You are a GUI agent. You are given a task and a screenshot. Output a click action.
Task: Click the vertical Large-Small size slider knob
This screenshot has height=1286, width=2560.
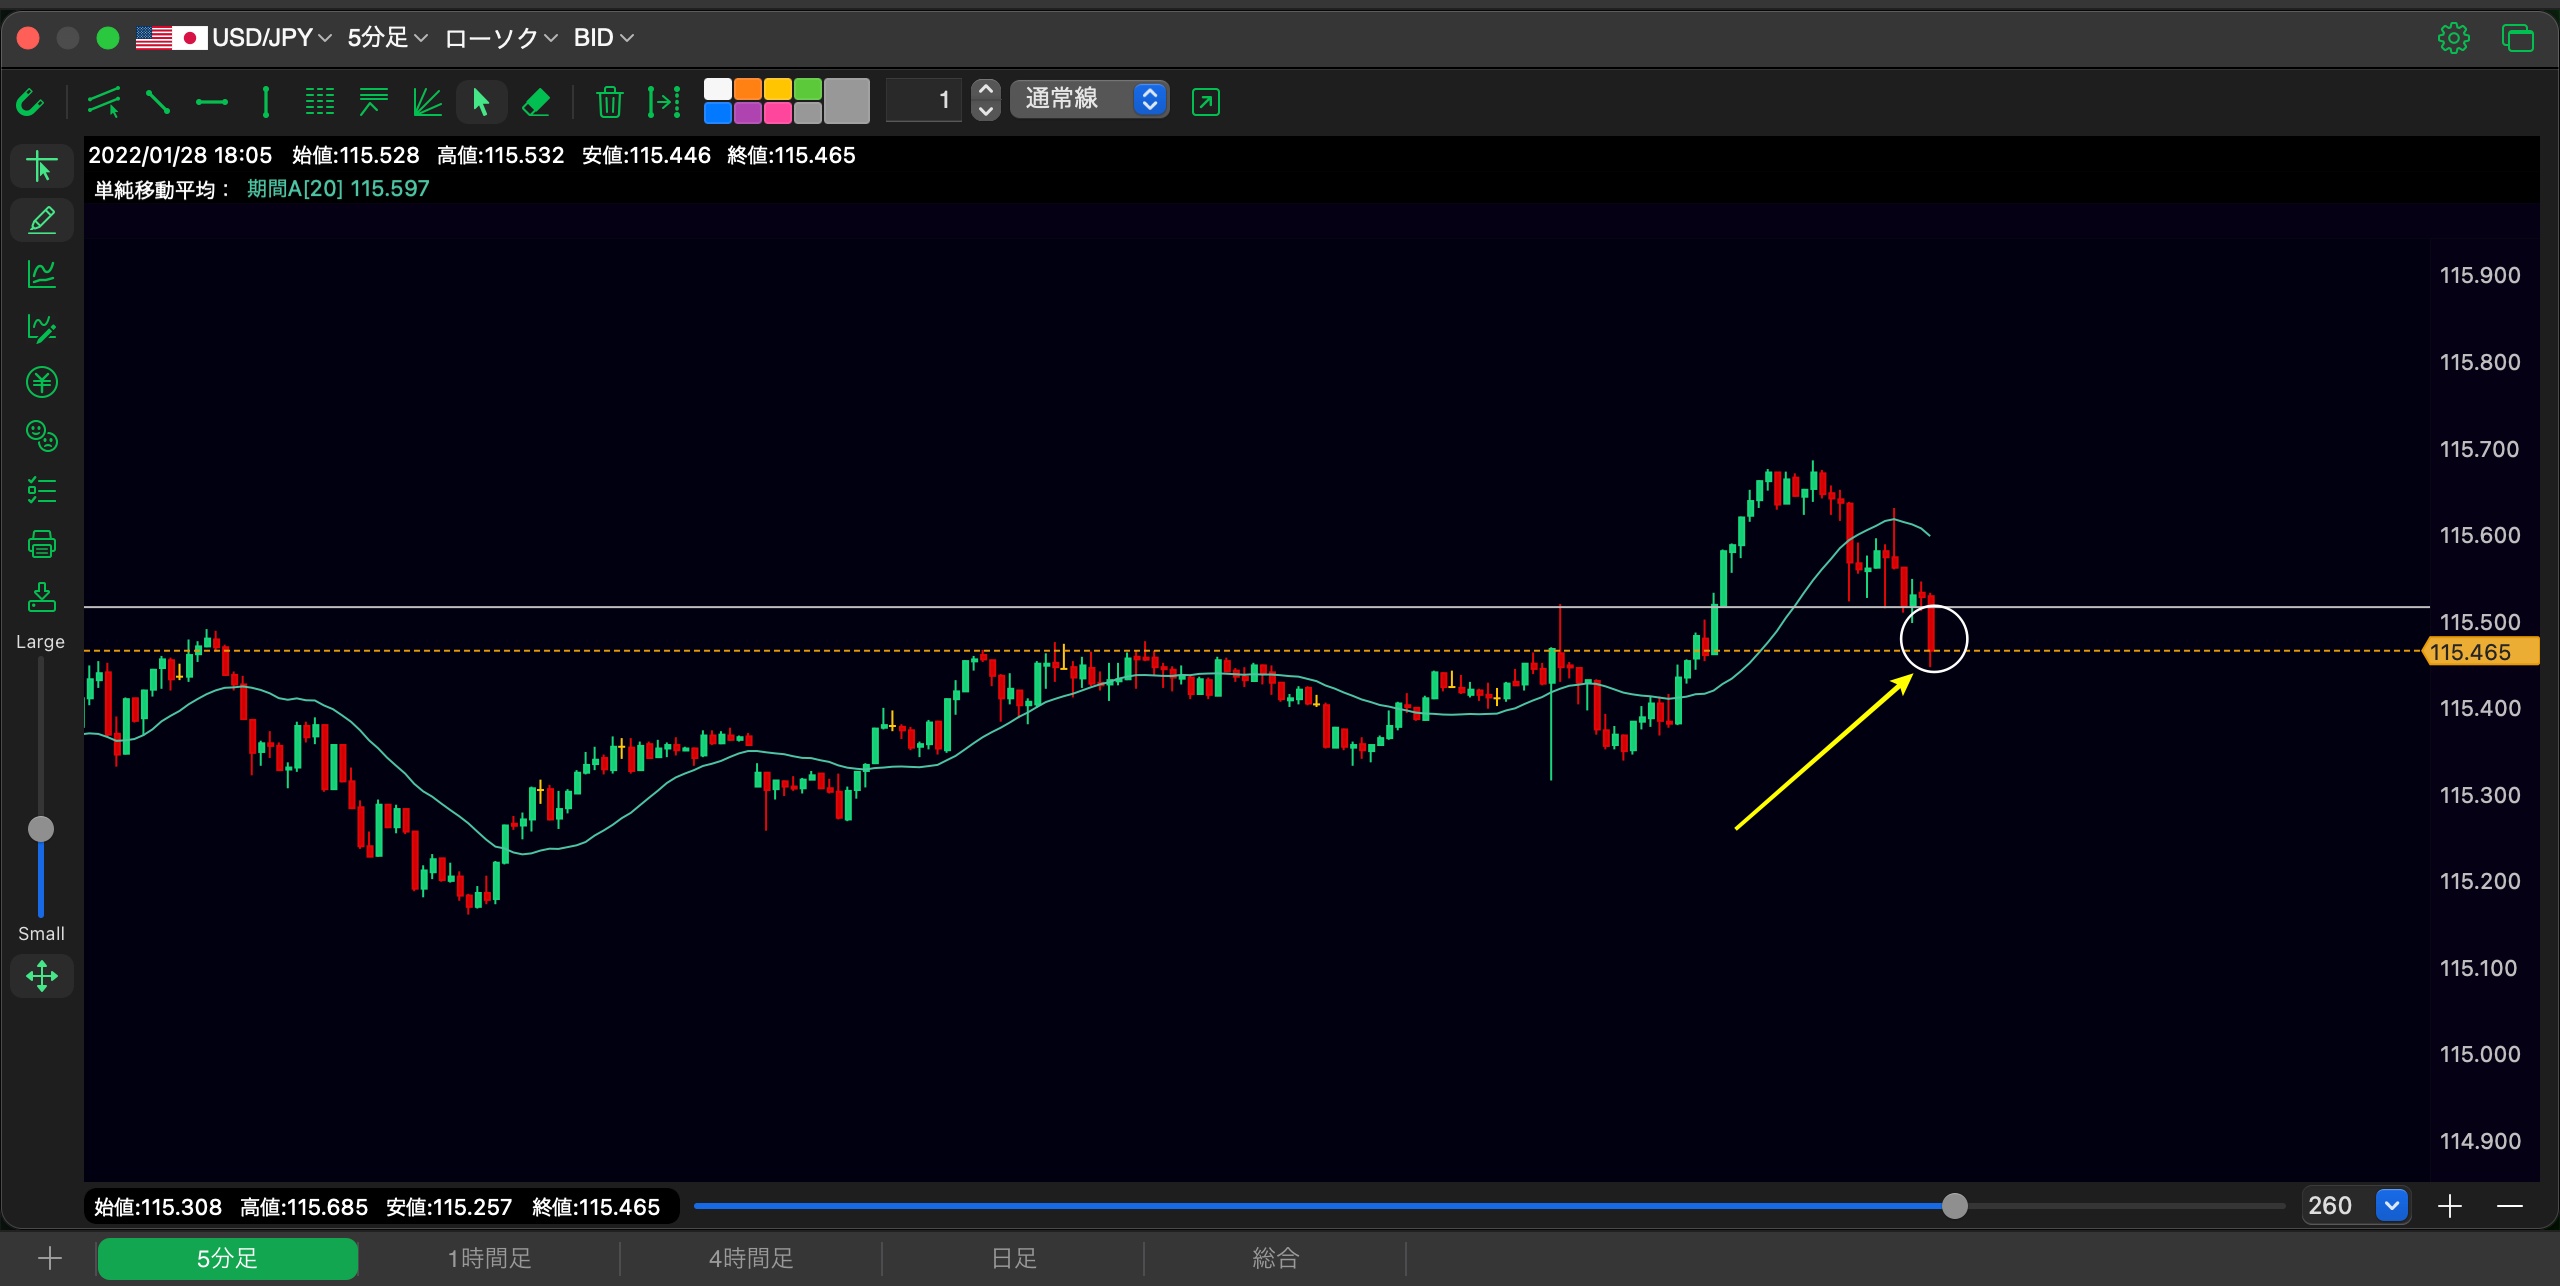(41, 829)
